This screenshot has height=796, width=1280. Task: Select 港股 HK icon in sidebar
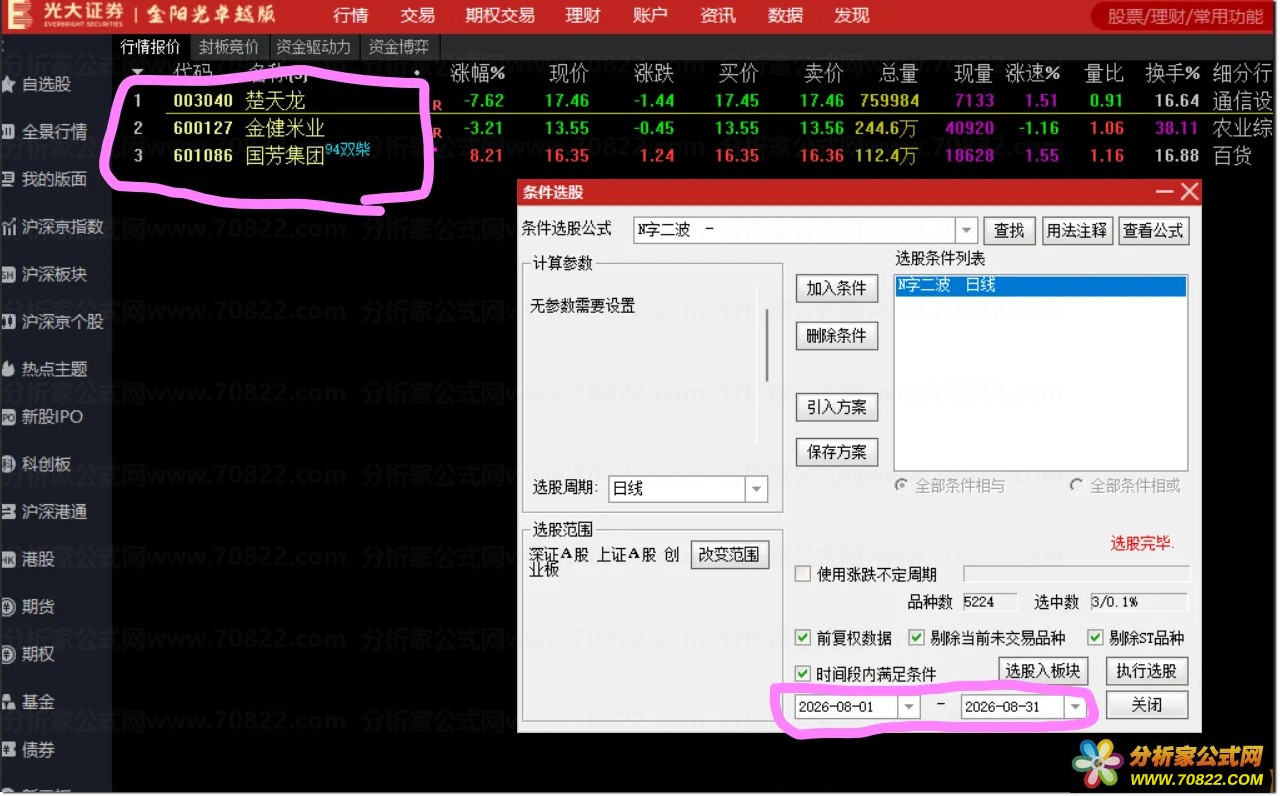click(x=8, y=559)
